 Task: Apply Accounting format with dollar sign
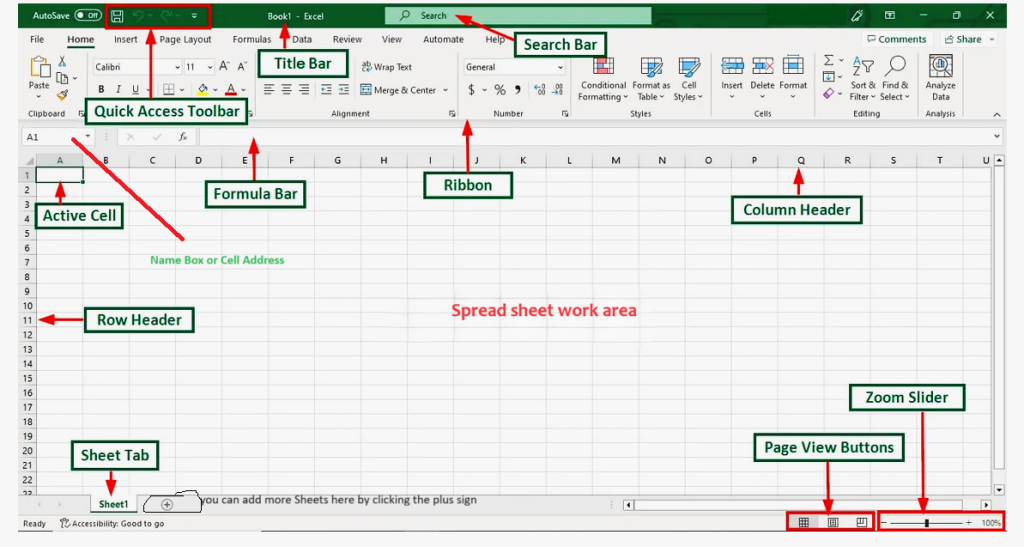tap(472, 89)
